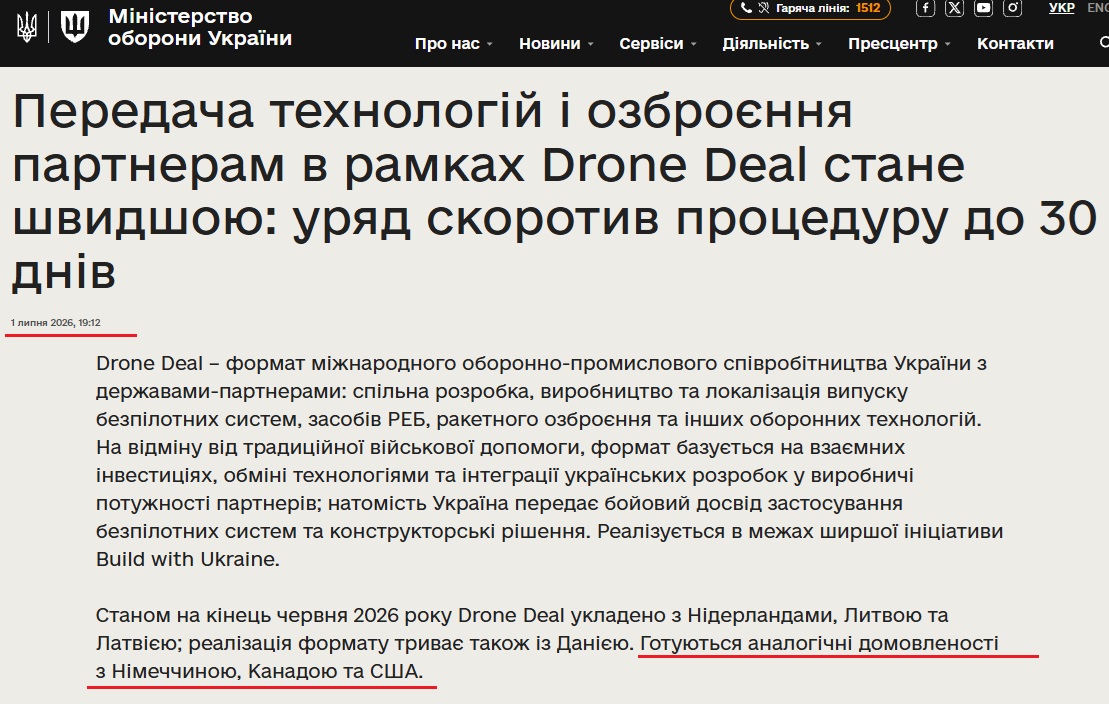
Task: Click the Міністерство оборони України site title
Action: coord(200,27)
